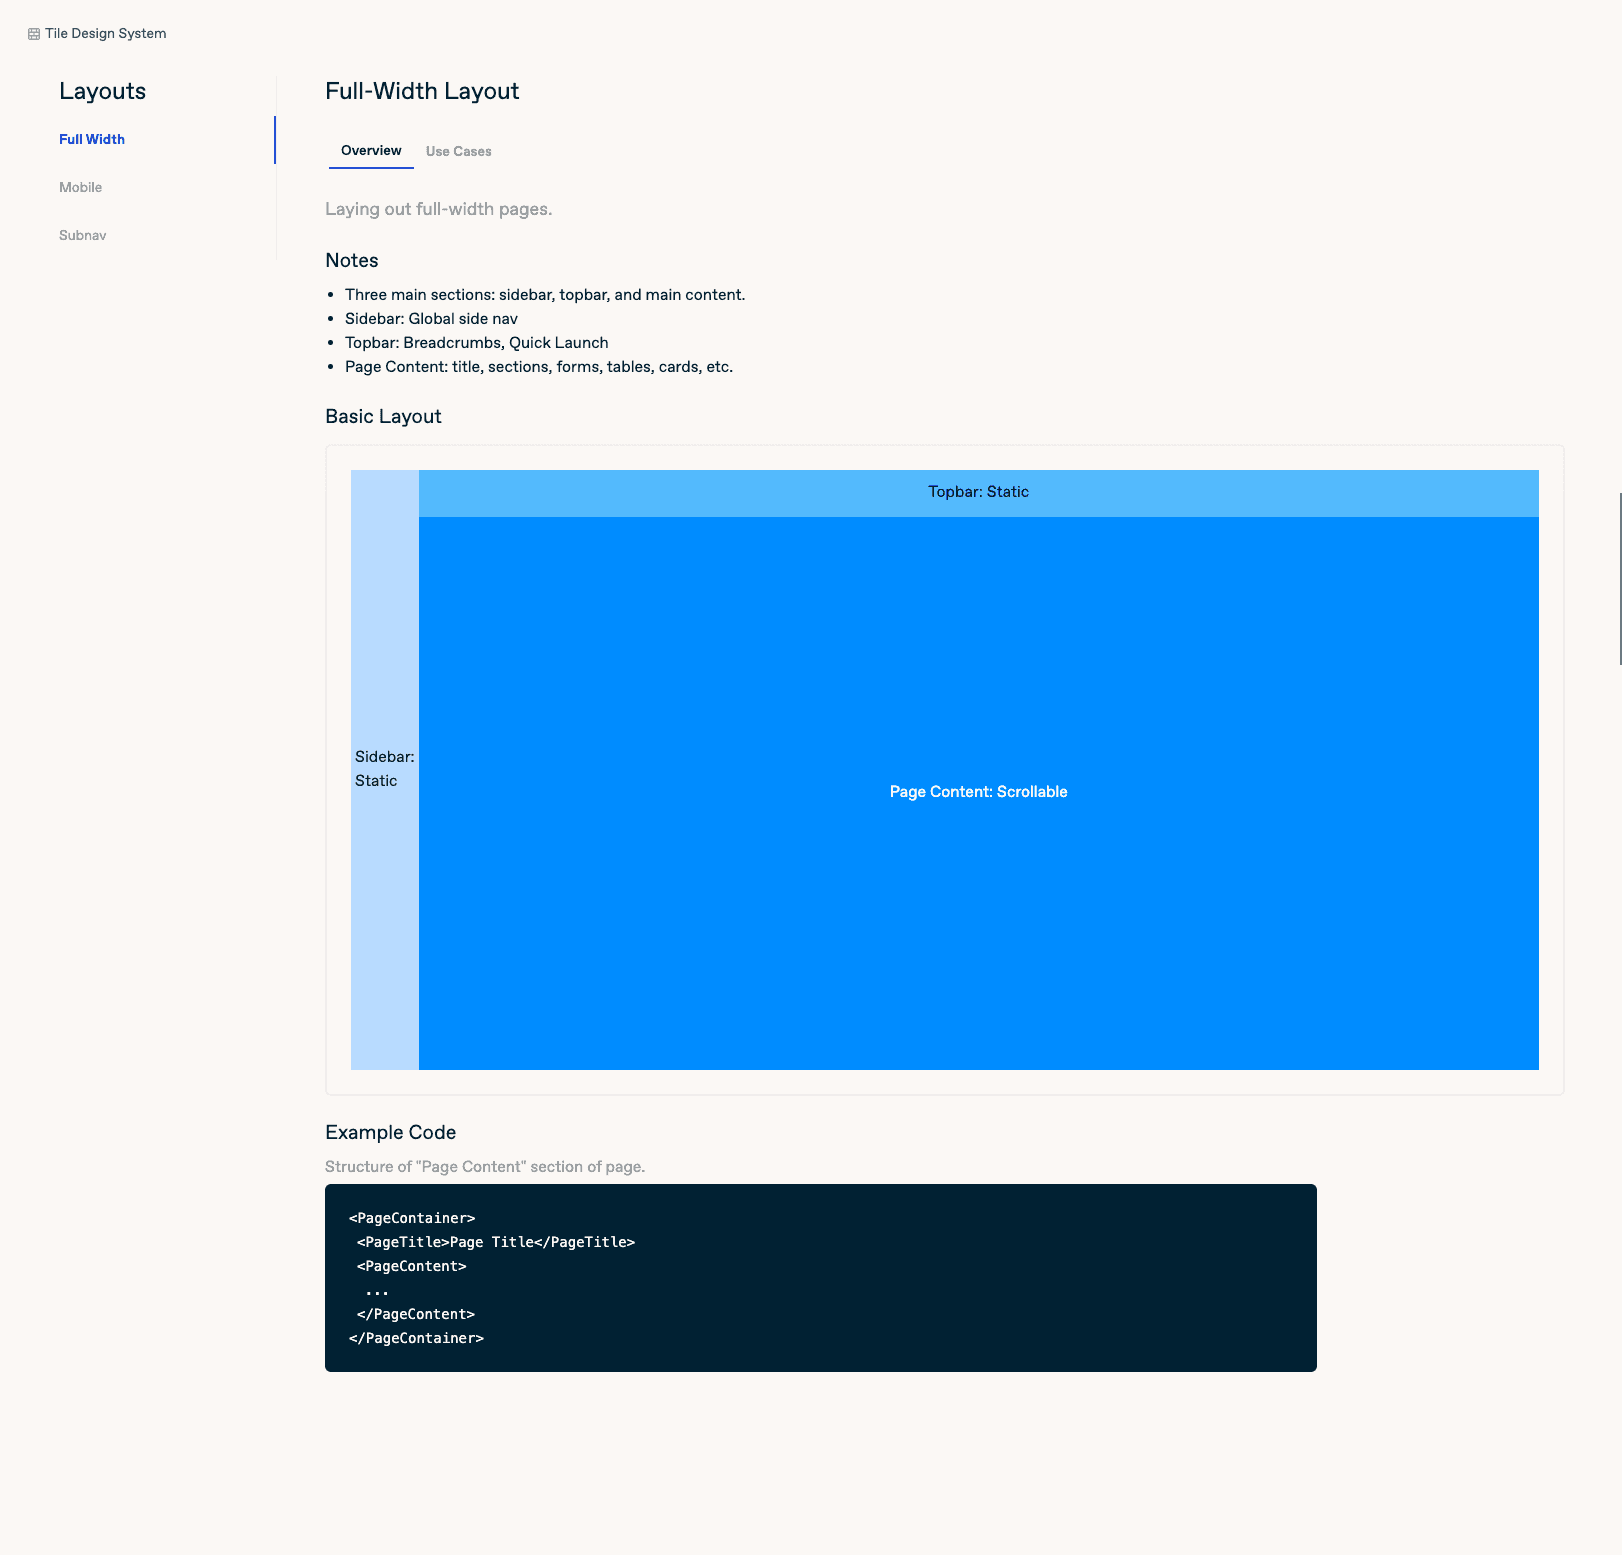Screen dimensions: 1622x1555
Task: Click the Example Code heading
Action: pyautogui.click(x=390, y=1132)
